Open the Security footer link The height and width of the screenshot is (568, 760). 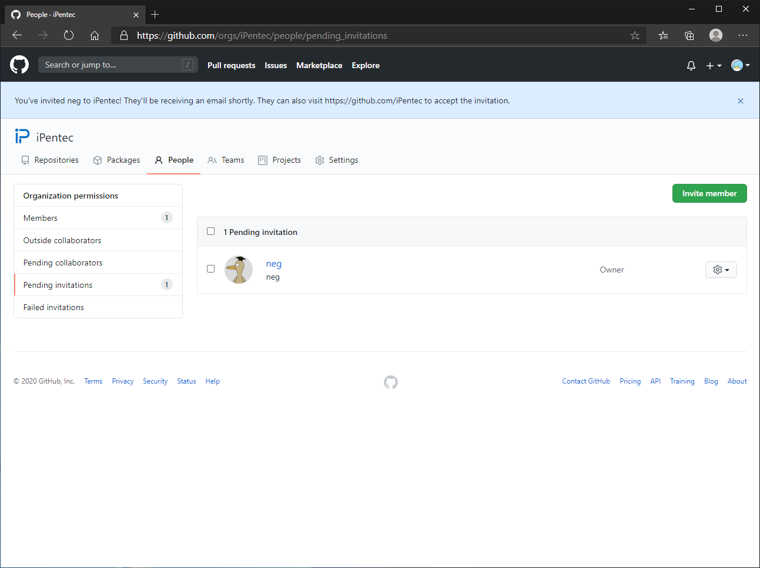(155, 381)
